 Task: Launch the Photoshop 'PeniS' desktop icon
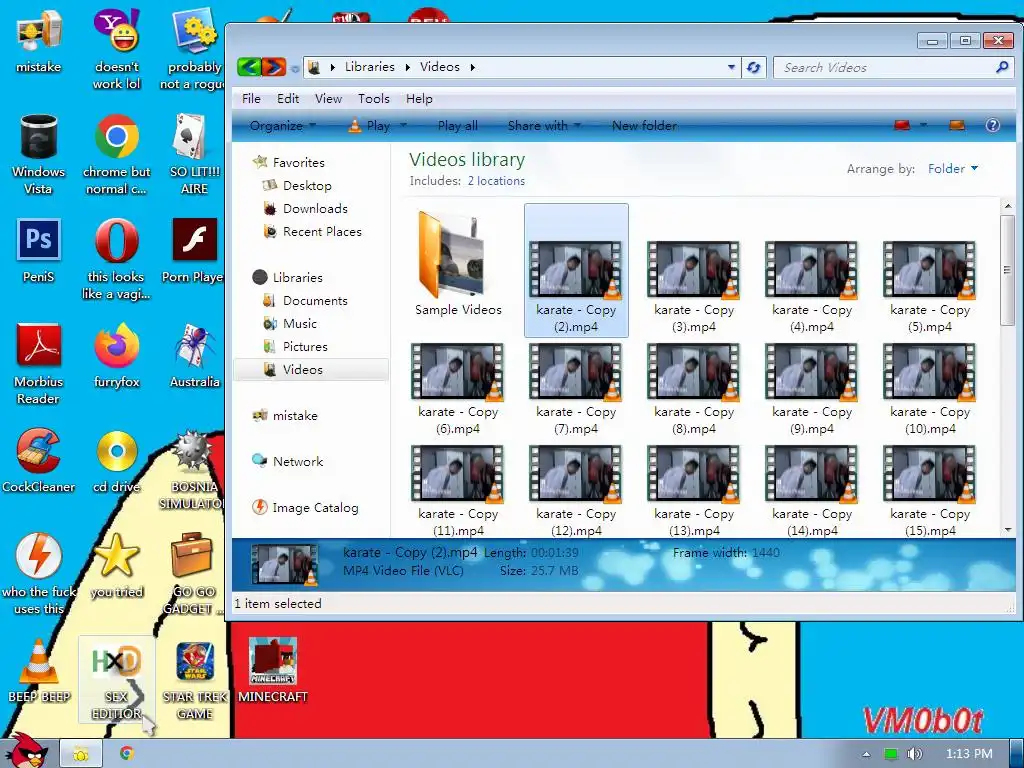[x=39, y=251]
